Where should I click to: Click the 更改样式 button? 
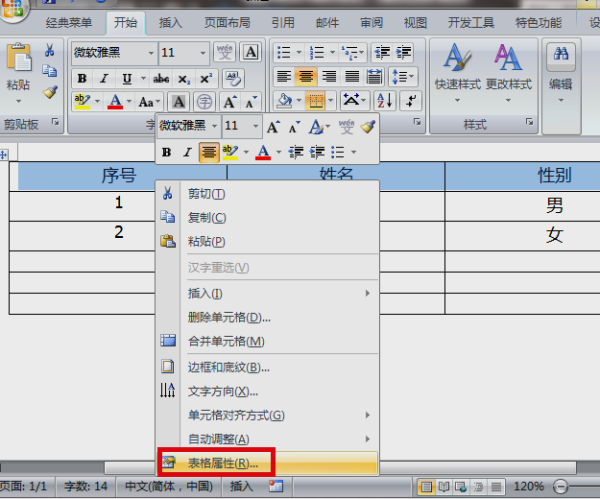coord(509,71)
